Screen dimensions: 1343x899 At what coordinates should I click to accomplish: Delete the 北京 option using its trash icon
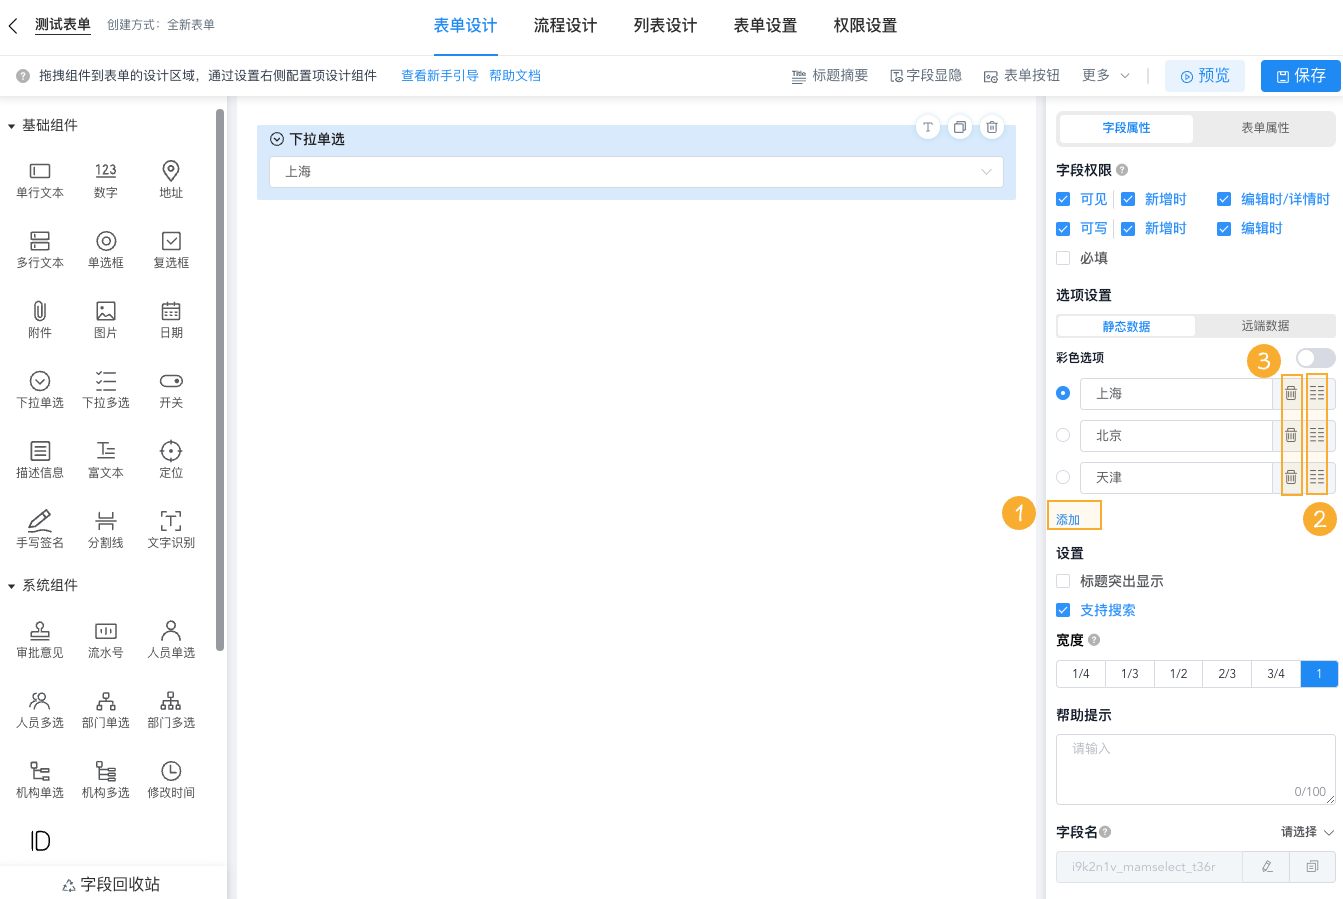click(x=1291, y=435)
